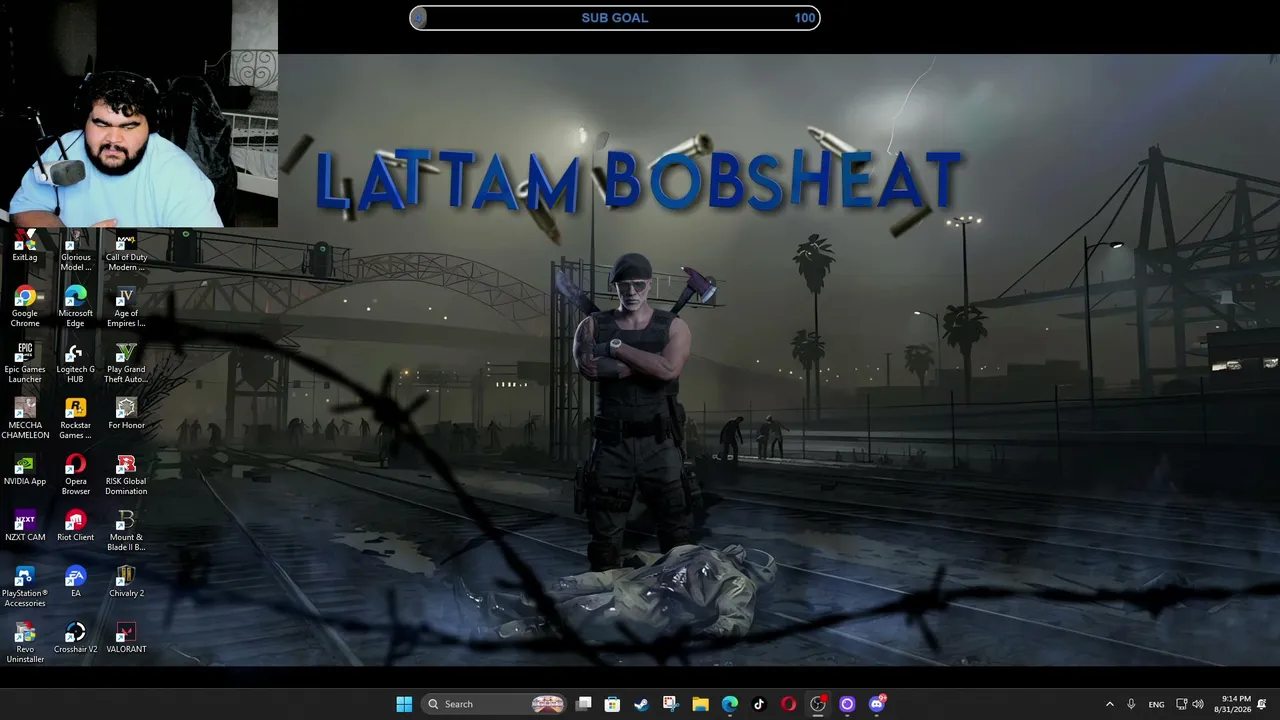Select the Play Grand Theft Auto shortcut
Screen dimensions: 1280x720
click(126, 363)
